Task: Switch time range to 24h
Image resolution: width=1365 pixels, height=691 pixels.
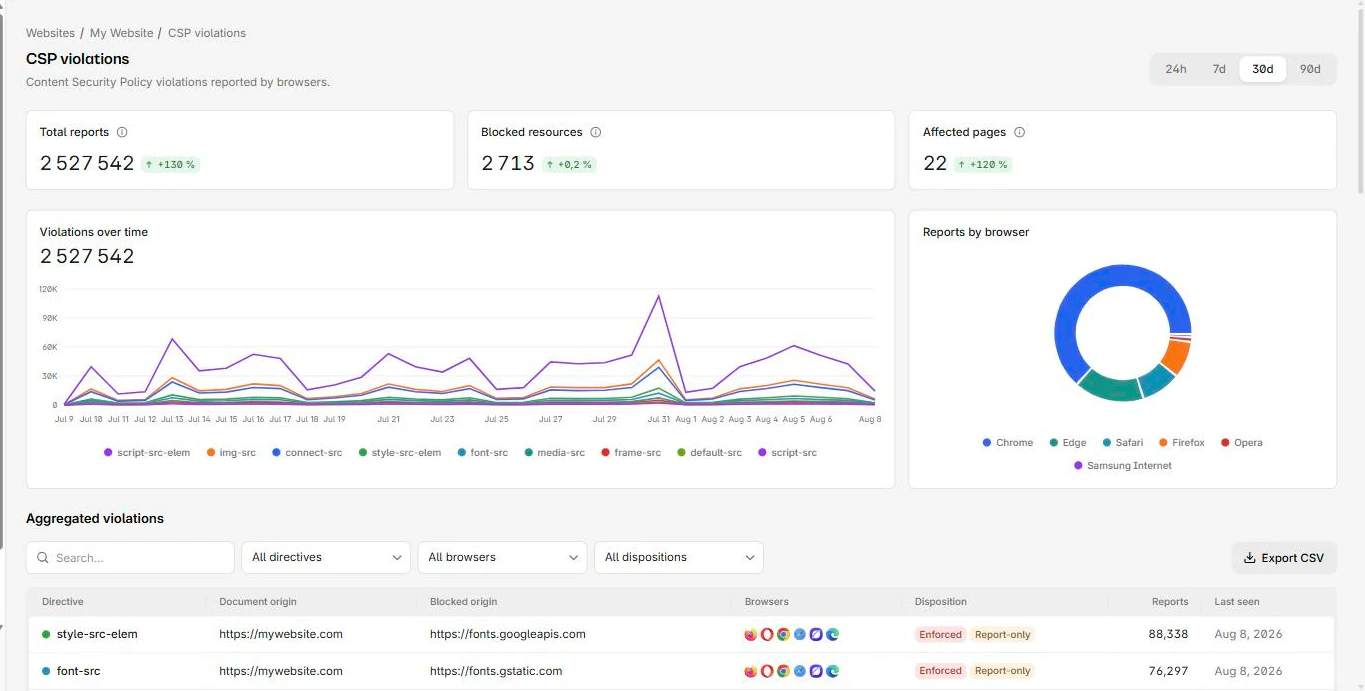Action: (x=1176, y=69)
